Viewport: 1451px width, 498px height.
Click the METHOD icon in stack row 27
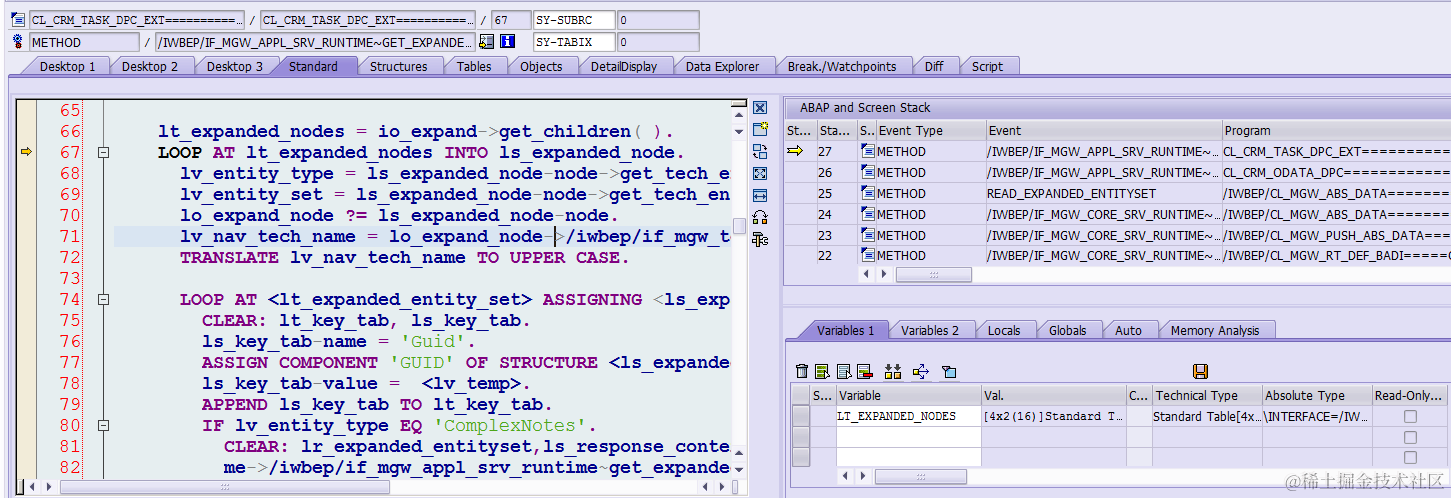(868, 152)
